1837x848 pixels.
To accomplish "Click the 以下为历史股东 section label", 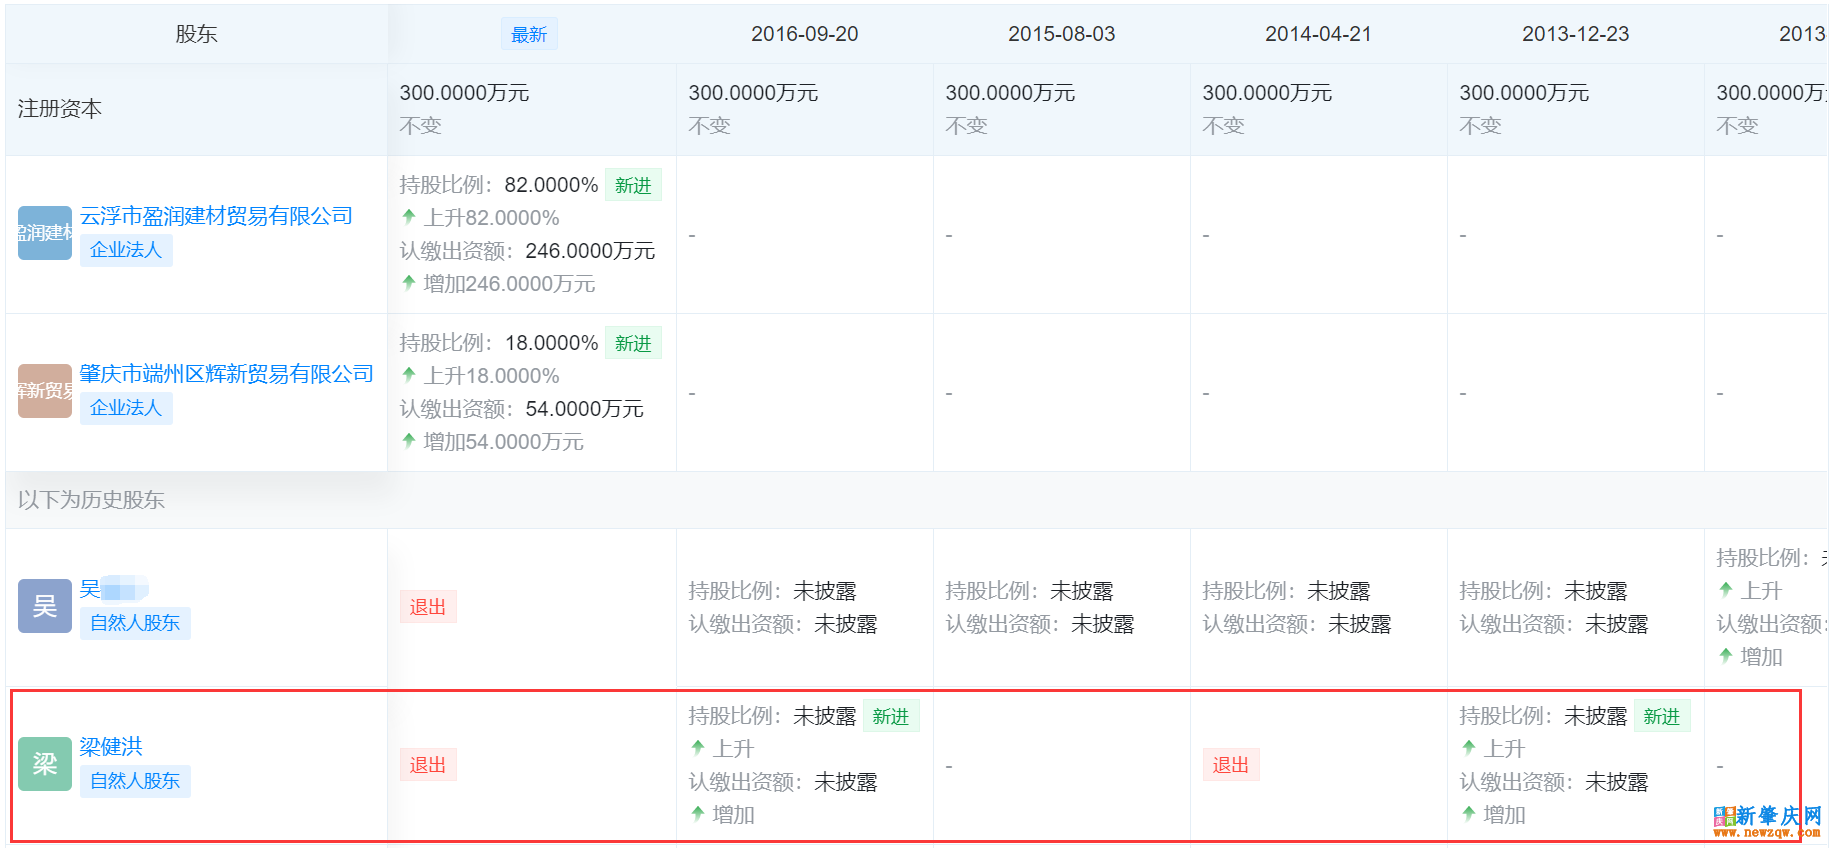I will click(91, 500).
